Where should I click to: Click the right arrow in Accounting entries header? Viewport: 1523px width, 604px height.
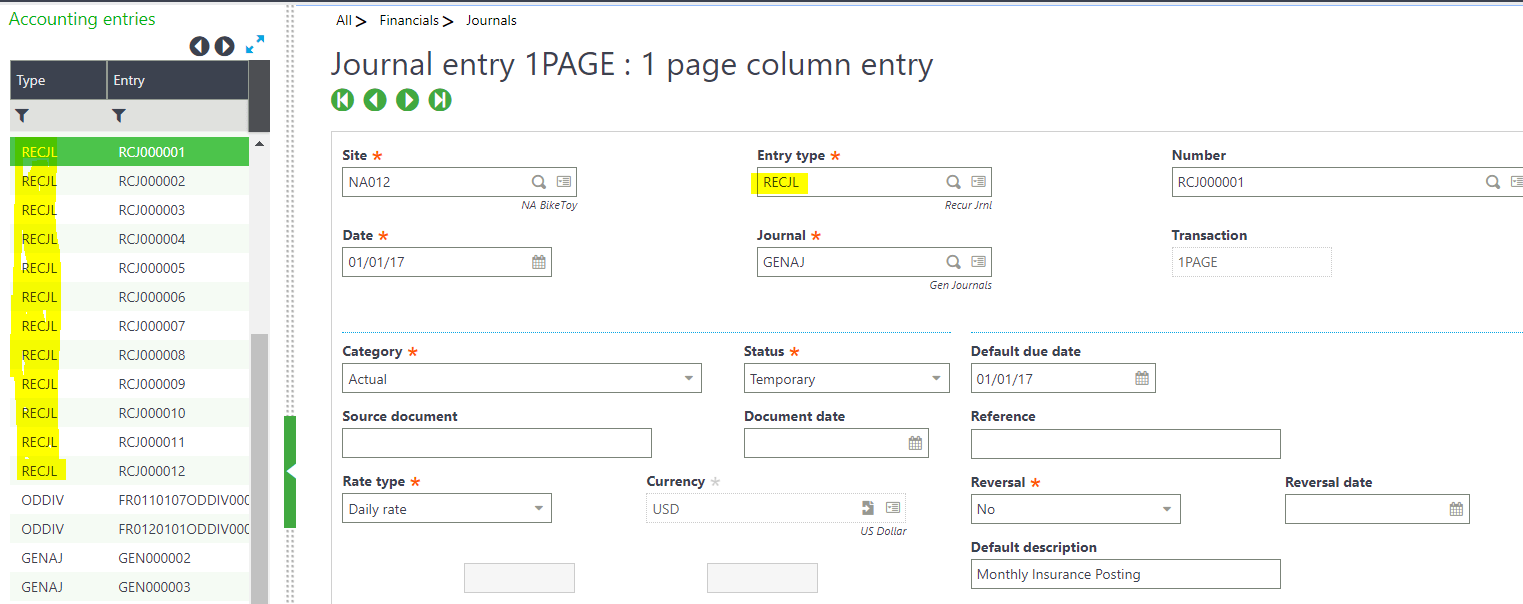224,45
